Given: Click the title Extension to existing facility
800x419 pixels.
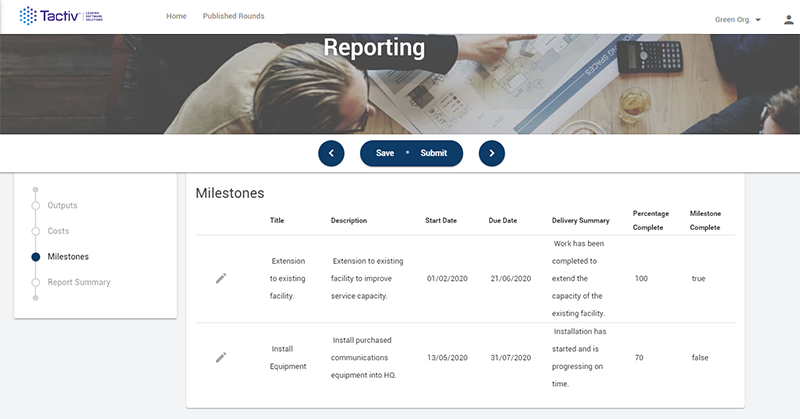Looking at the screenshot, I should point(287,278).
